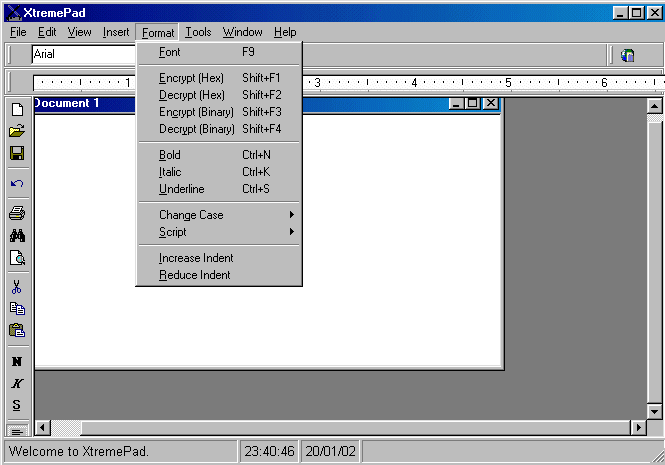Viewport: 665px width, 465px height.
Task: Click the globe icon in top toolbar
Action: (x=628, y=55)
